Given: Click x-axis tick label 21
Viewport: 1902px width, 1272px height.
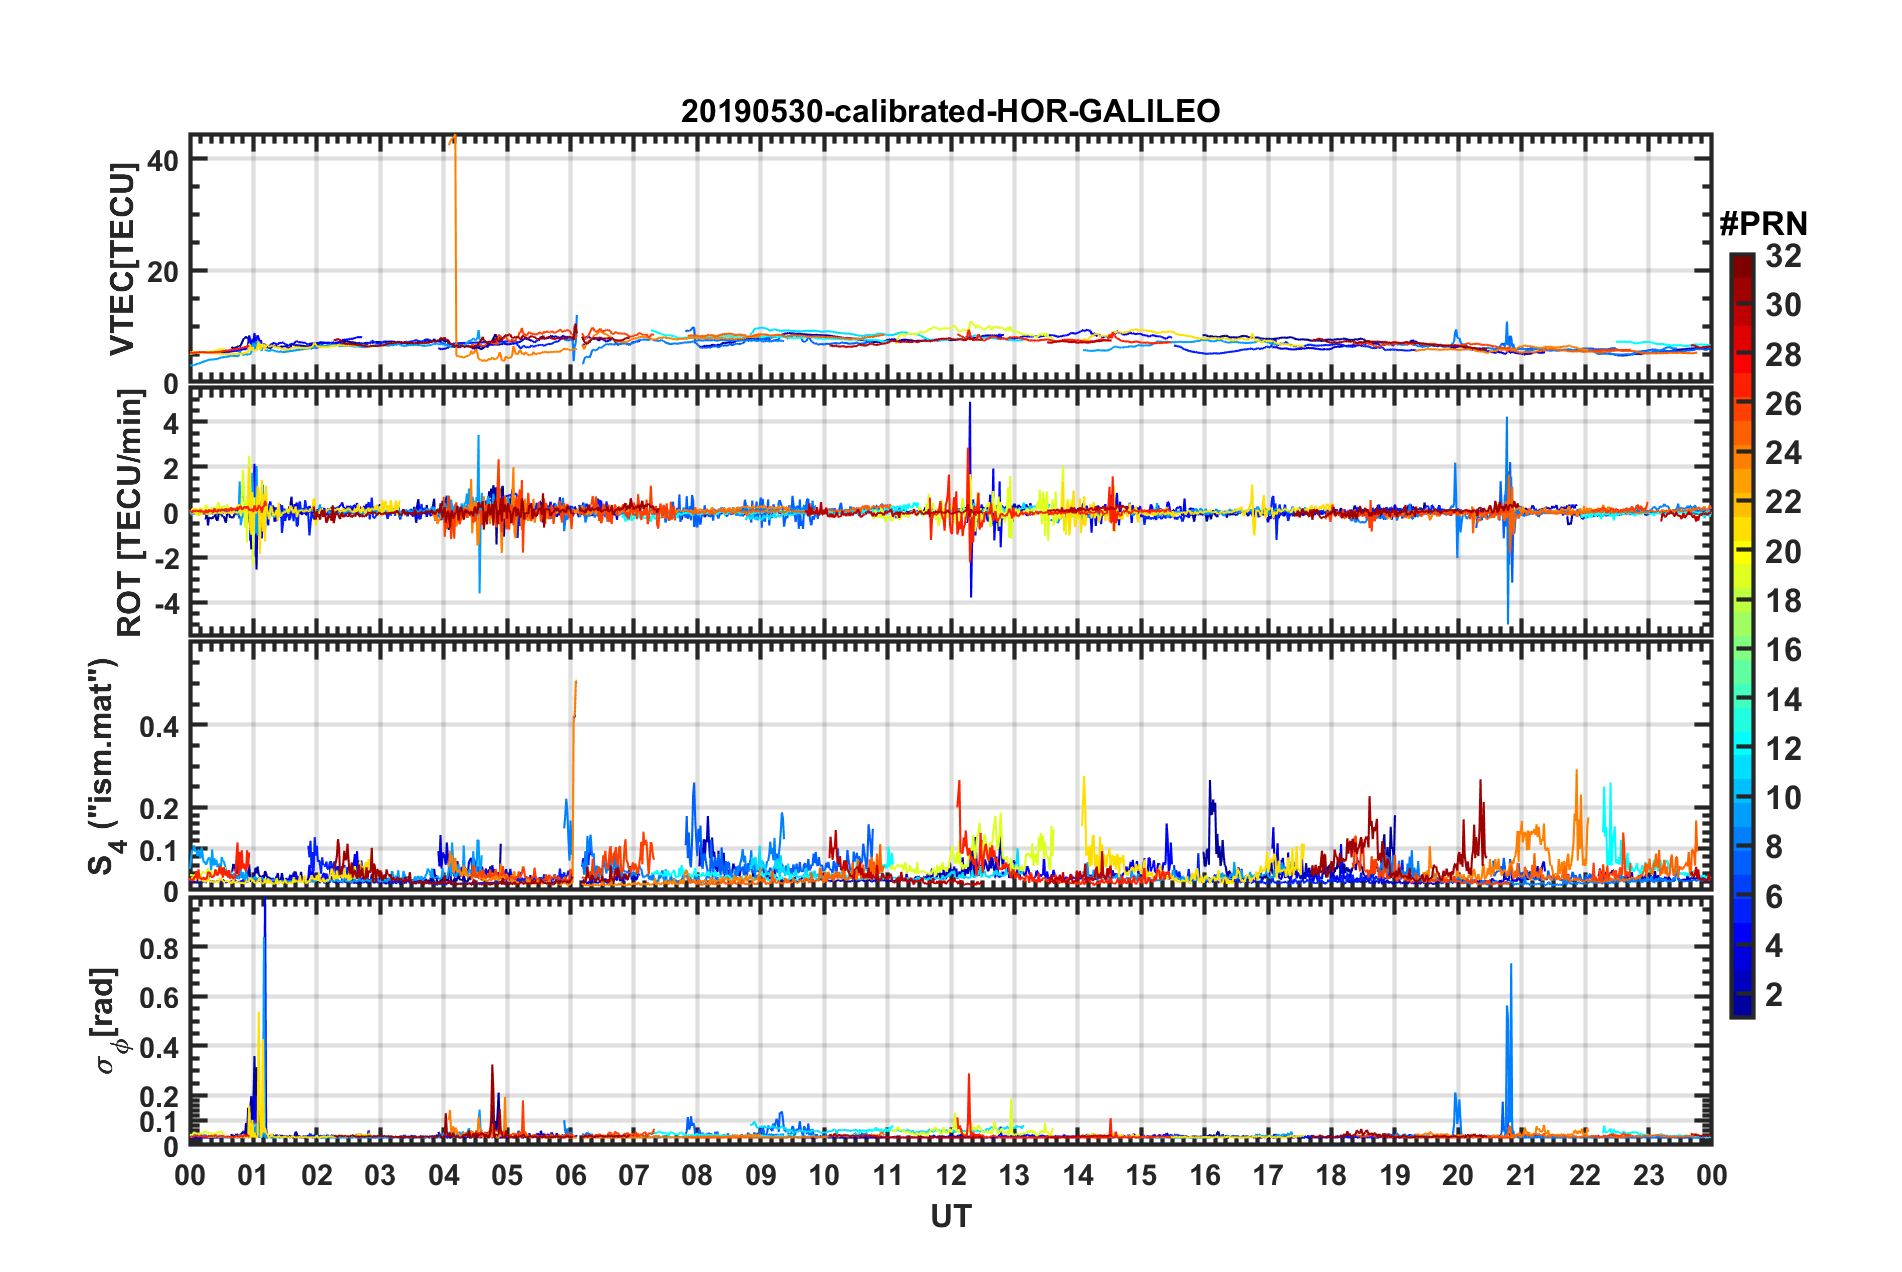Looking at the screenshot, I should [x=1522, y=1175].
